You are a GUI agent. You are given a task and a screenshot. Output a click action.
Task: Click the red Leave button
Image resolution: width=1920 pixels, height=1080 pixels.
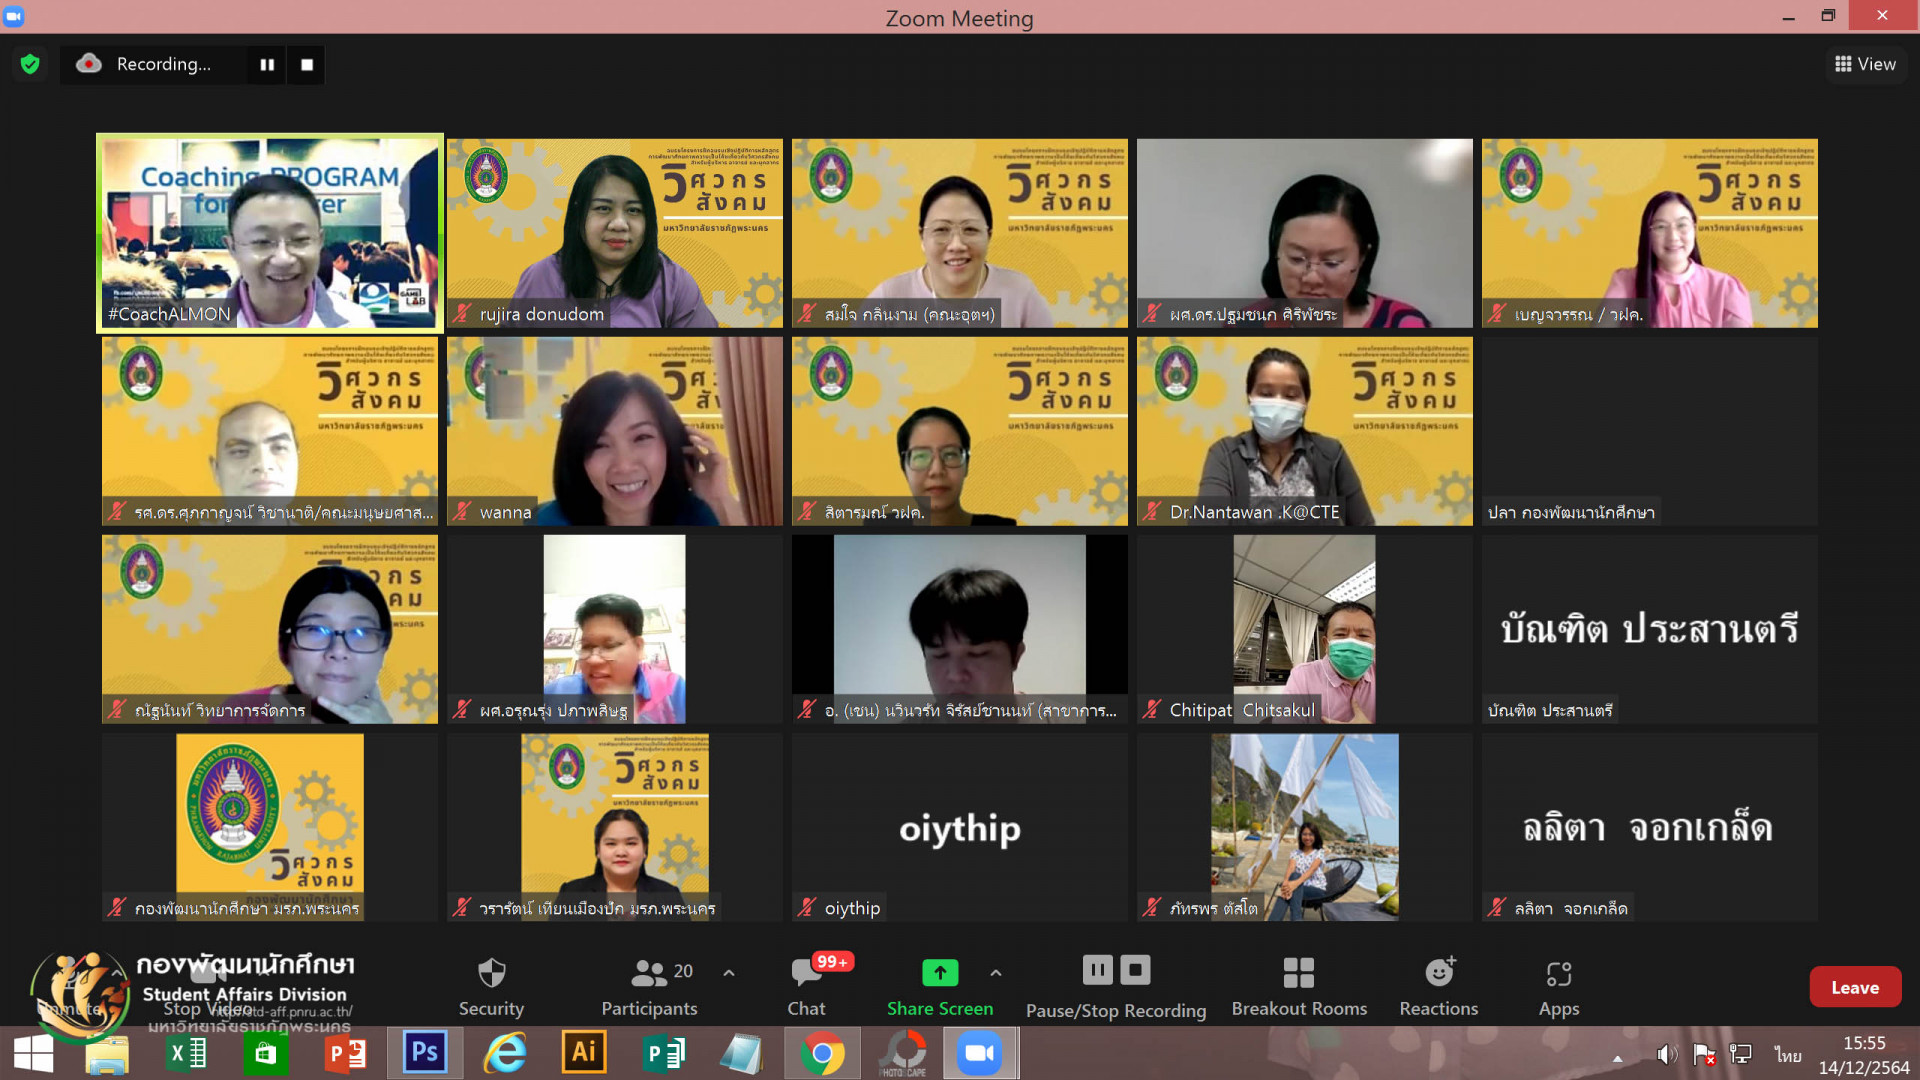[x=1854, y=987]
